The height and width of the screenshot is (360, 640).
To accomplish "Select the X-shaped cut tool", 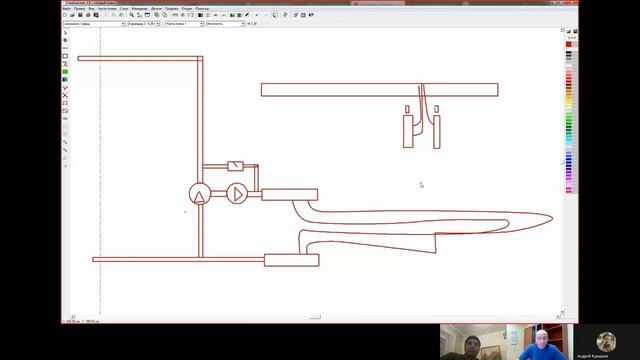I will tap(65, 96).
